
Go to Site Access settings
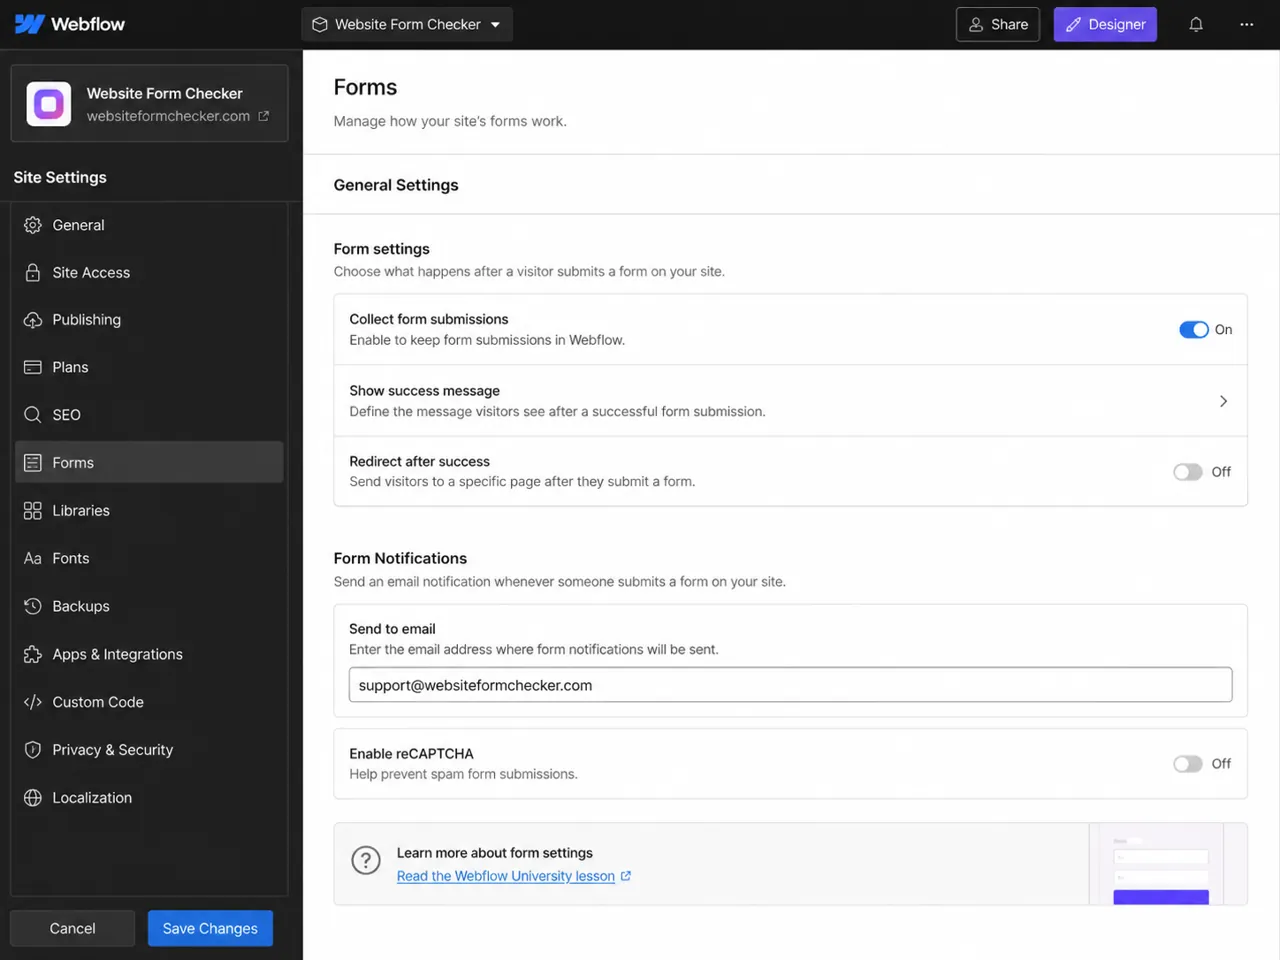(149, 272)
